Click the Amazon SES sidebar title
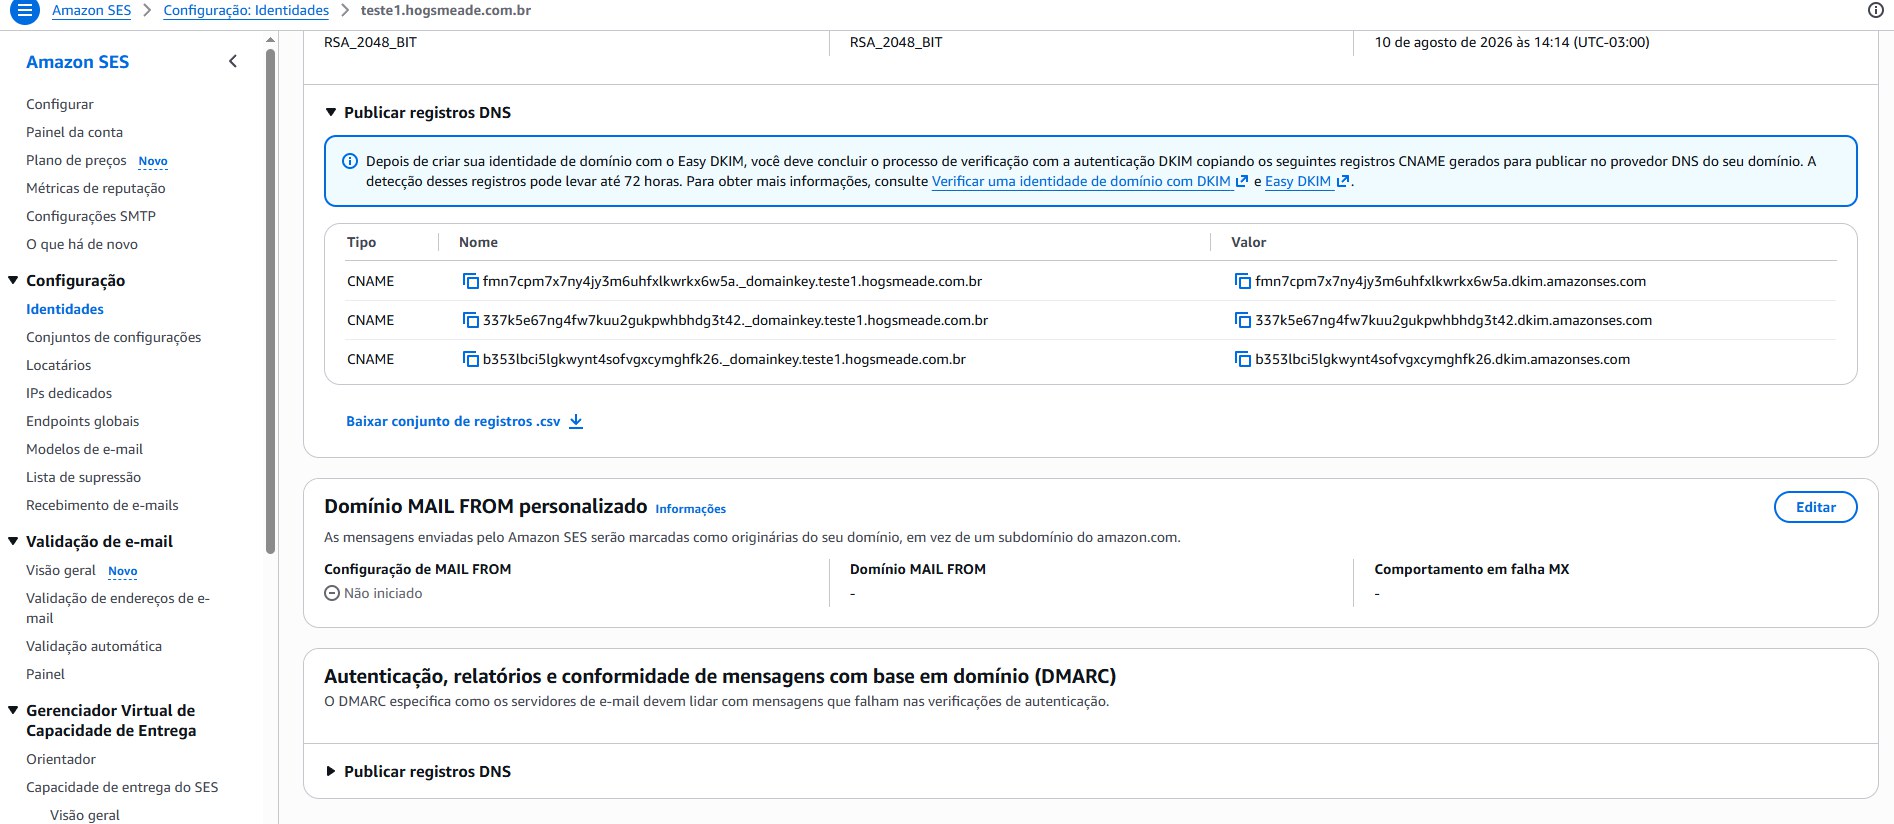 [77, 61]
